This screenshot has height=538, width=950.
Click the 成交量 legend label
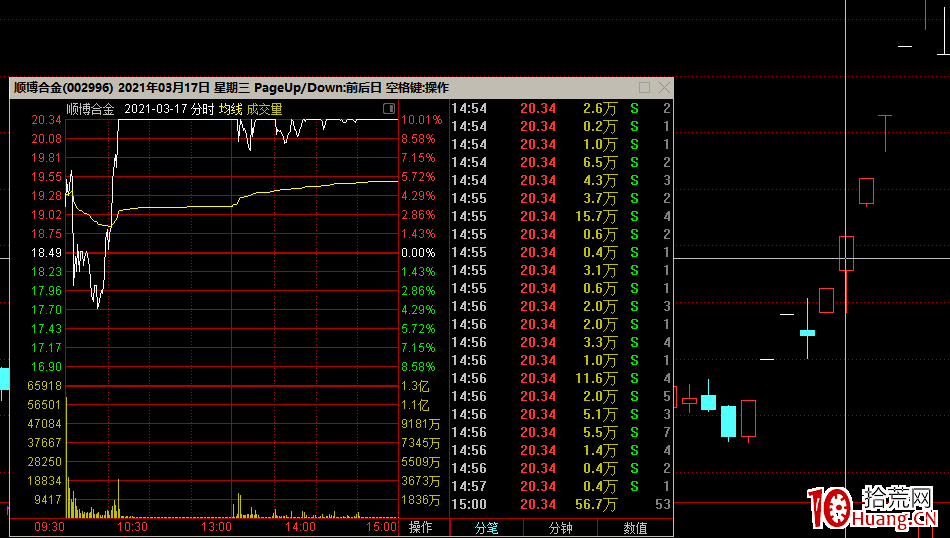tap(265, 109)
